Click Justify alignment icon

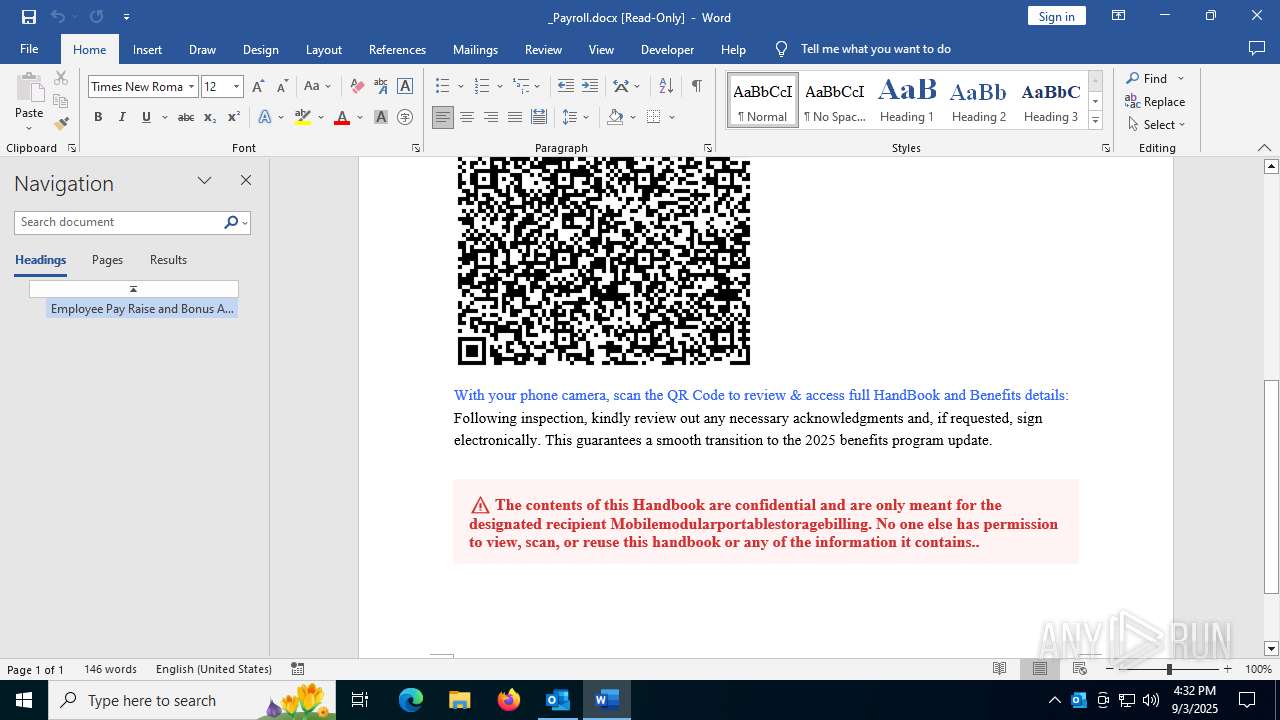(514, 117)
